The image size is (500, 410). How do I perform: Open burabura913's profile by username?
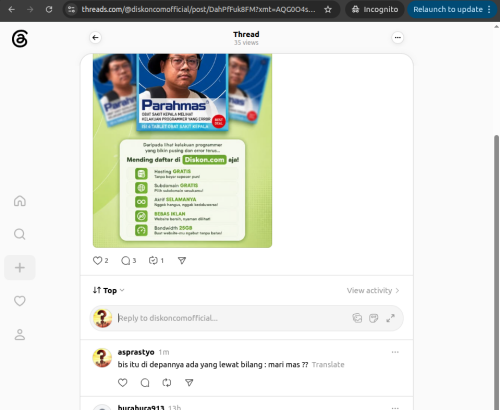coord(141,407)
